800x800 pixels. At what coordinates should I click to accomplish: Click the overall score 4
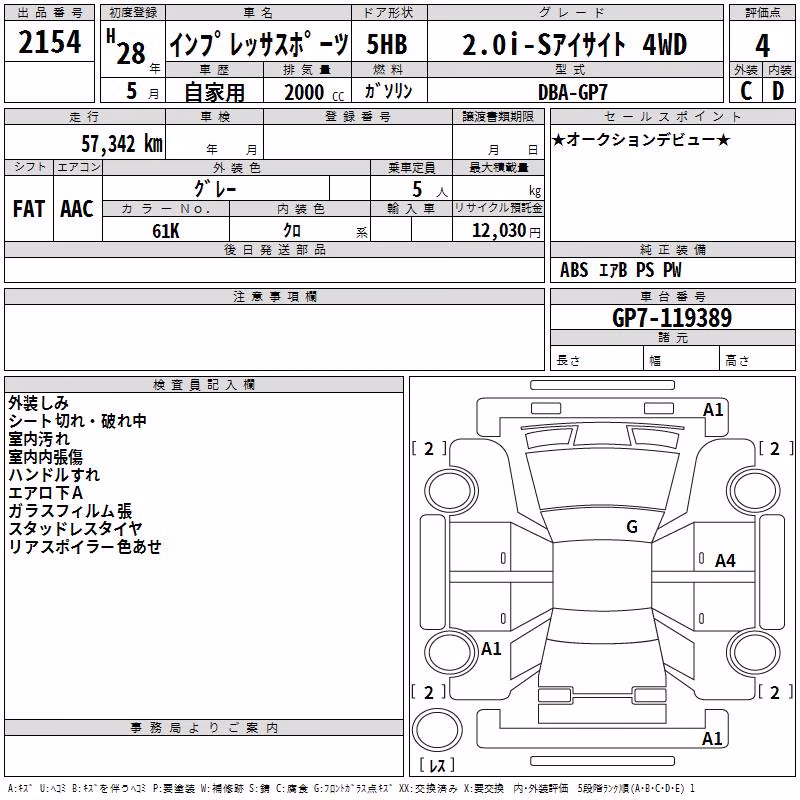coord(762,46)
